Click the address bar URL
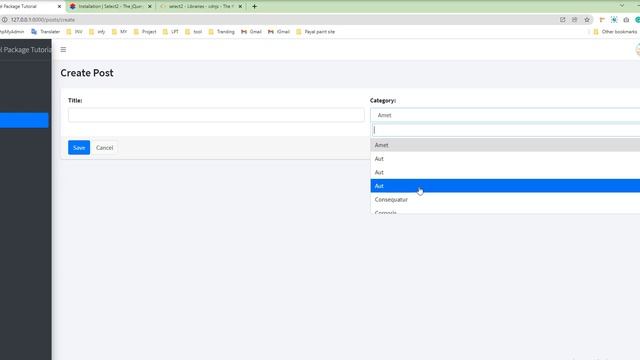The width and height of the screenshot is (640, 360). 42,20
